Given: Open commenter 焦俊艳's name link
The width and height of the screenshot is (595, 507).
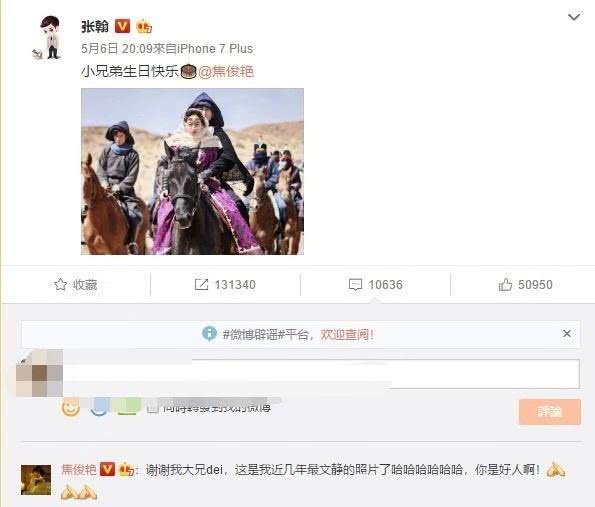Looking at the screenshot, I should 79,470.
